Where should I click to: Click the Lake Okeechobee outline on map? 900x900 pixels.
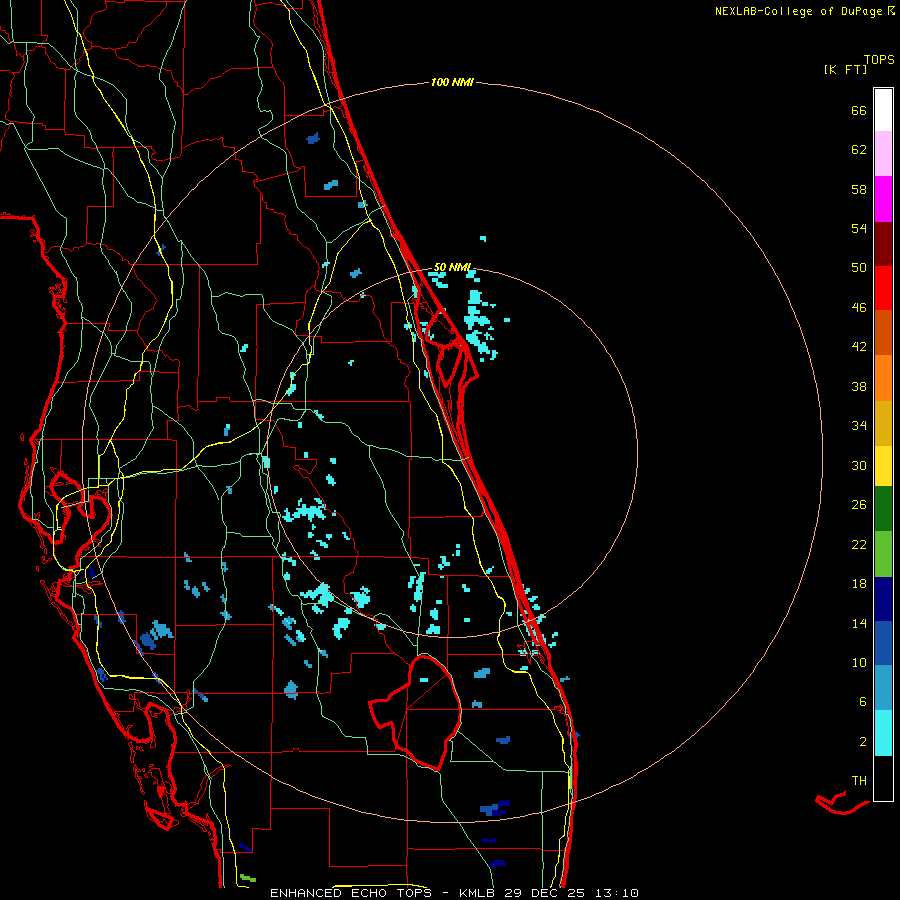[x=416, y=712]
